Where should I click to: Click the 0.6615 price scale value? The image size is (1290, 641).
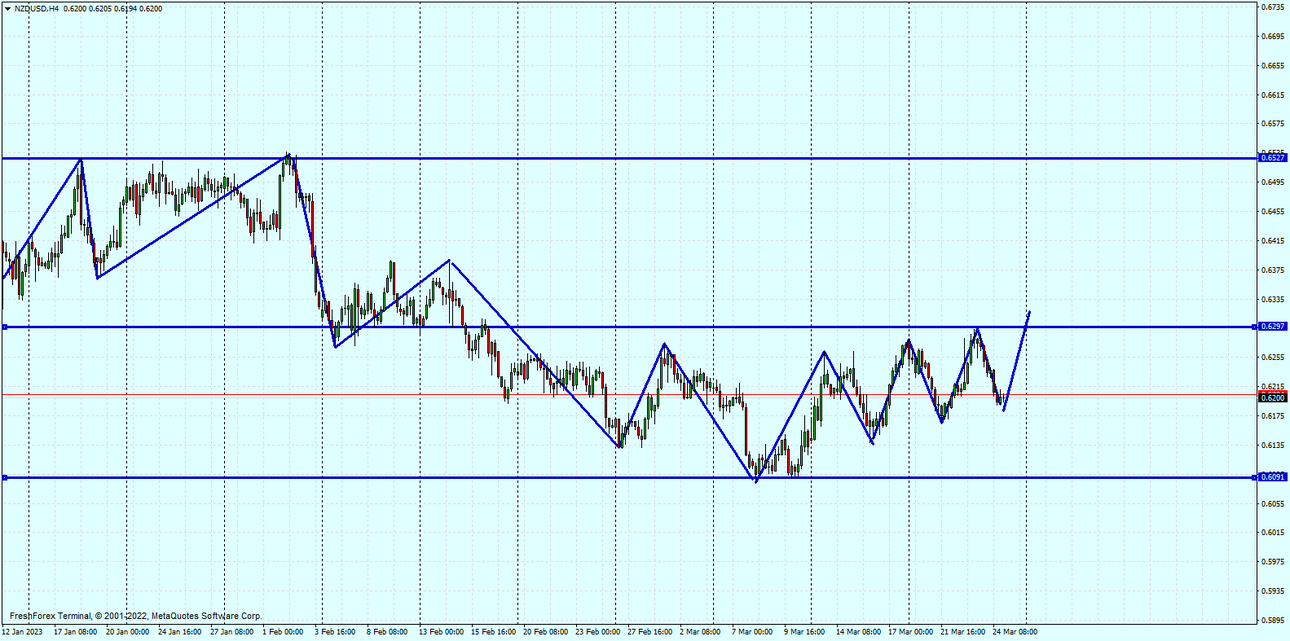tap(1273, 95)
